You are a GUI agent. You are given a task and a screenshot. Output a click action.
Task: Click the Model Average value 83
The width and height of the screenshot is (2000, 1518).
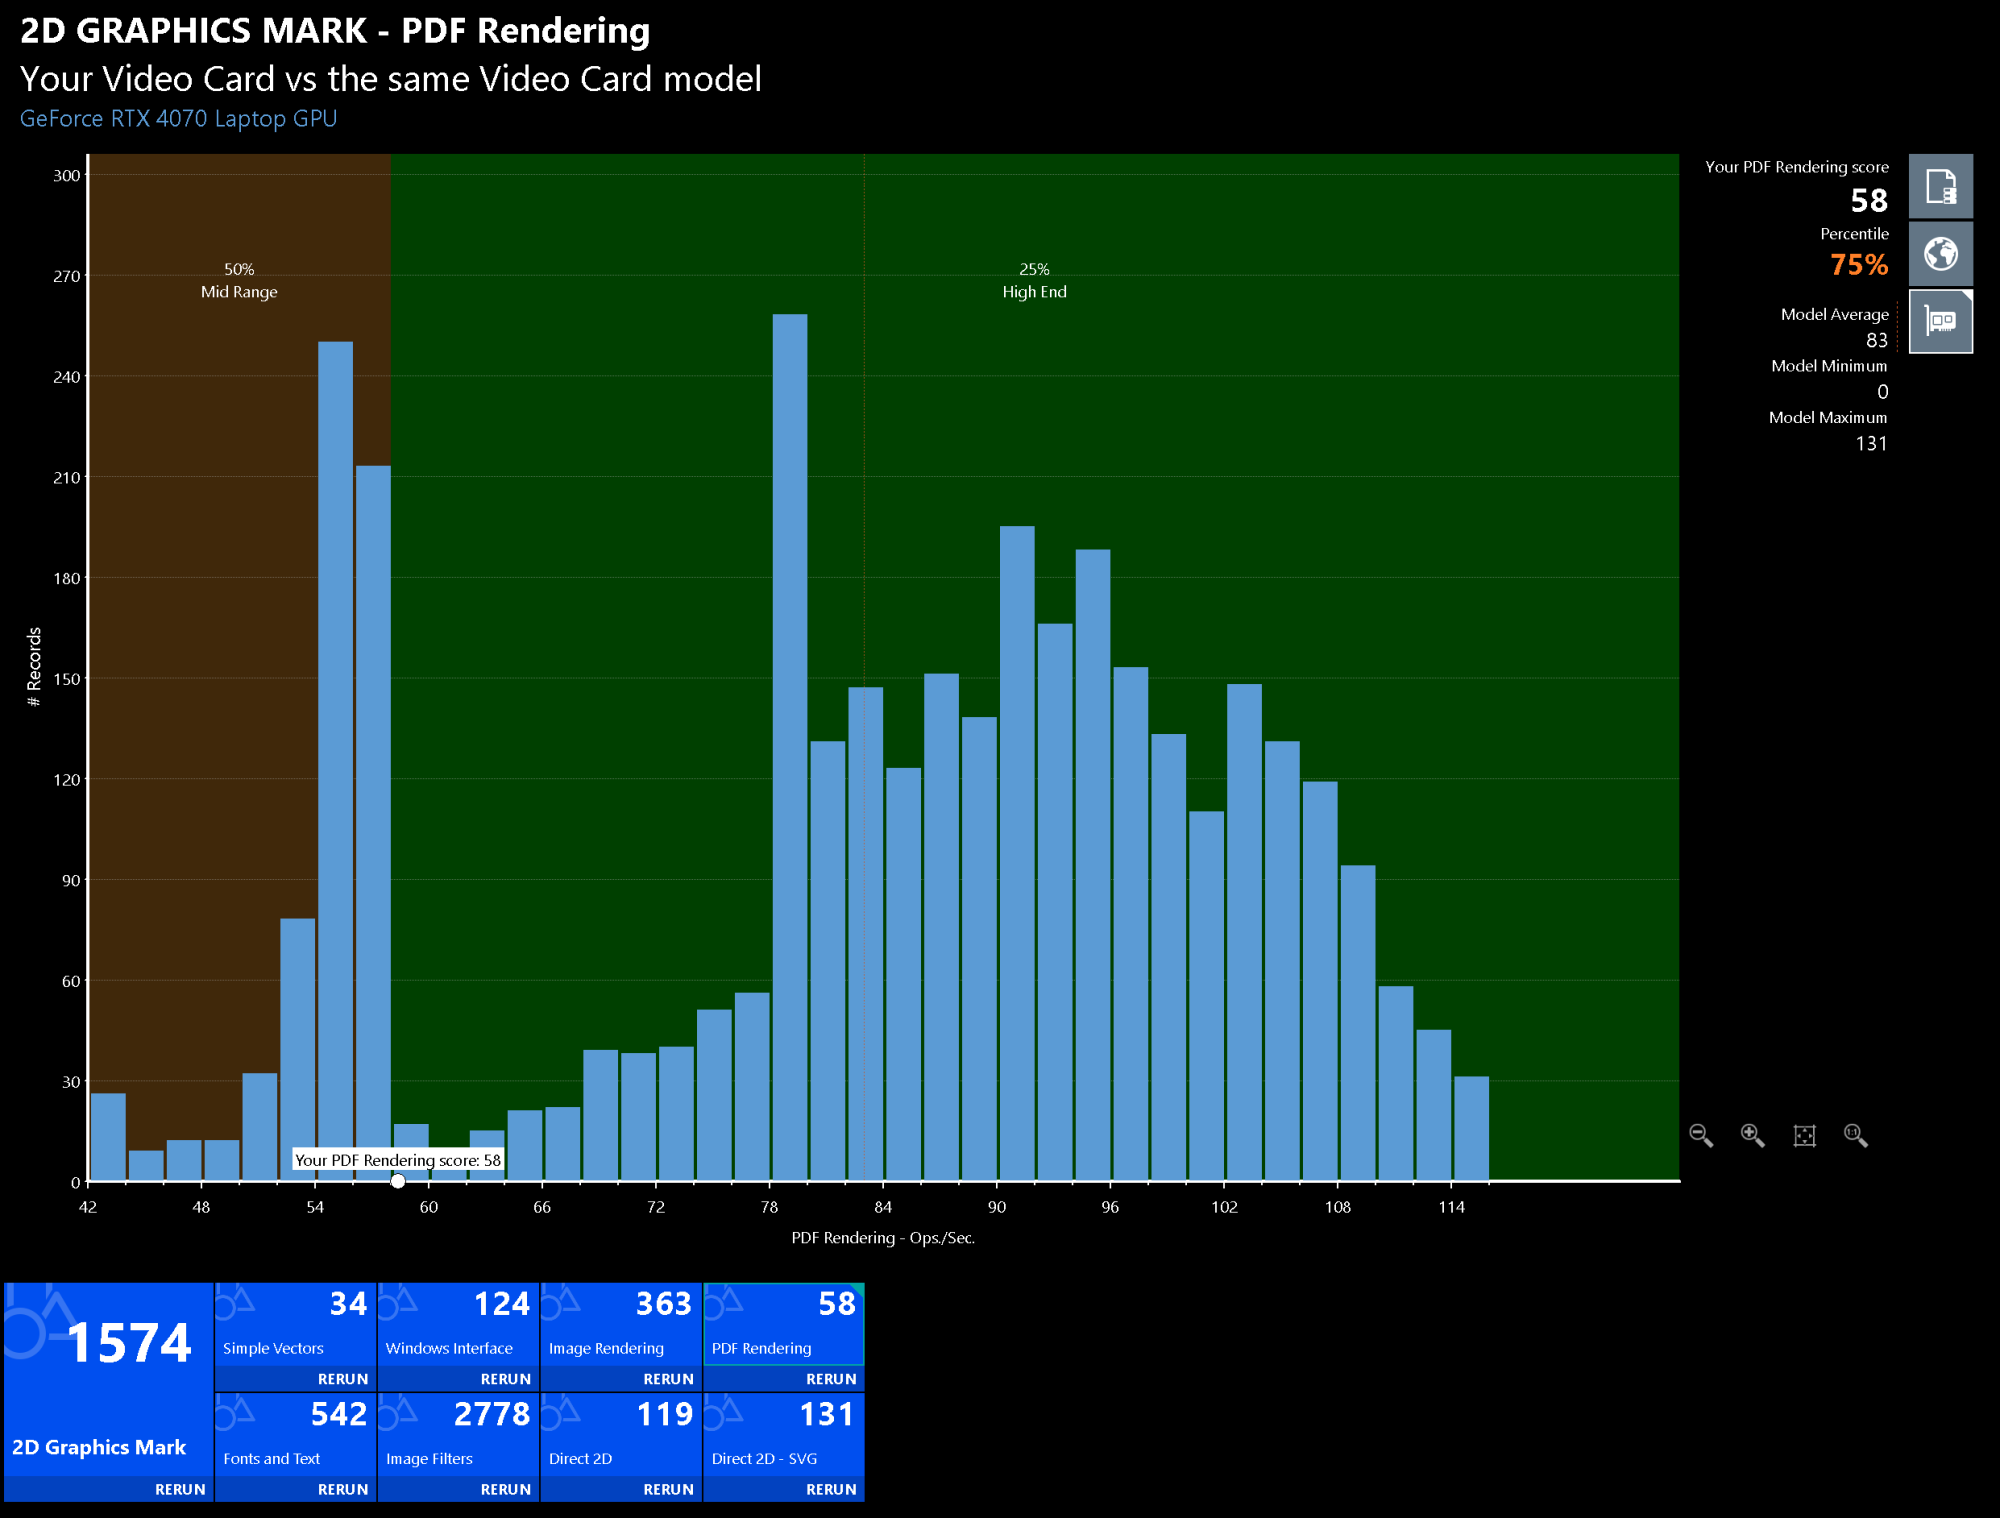(x=1877, y=340)
